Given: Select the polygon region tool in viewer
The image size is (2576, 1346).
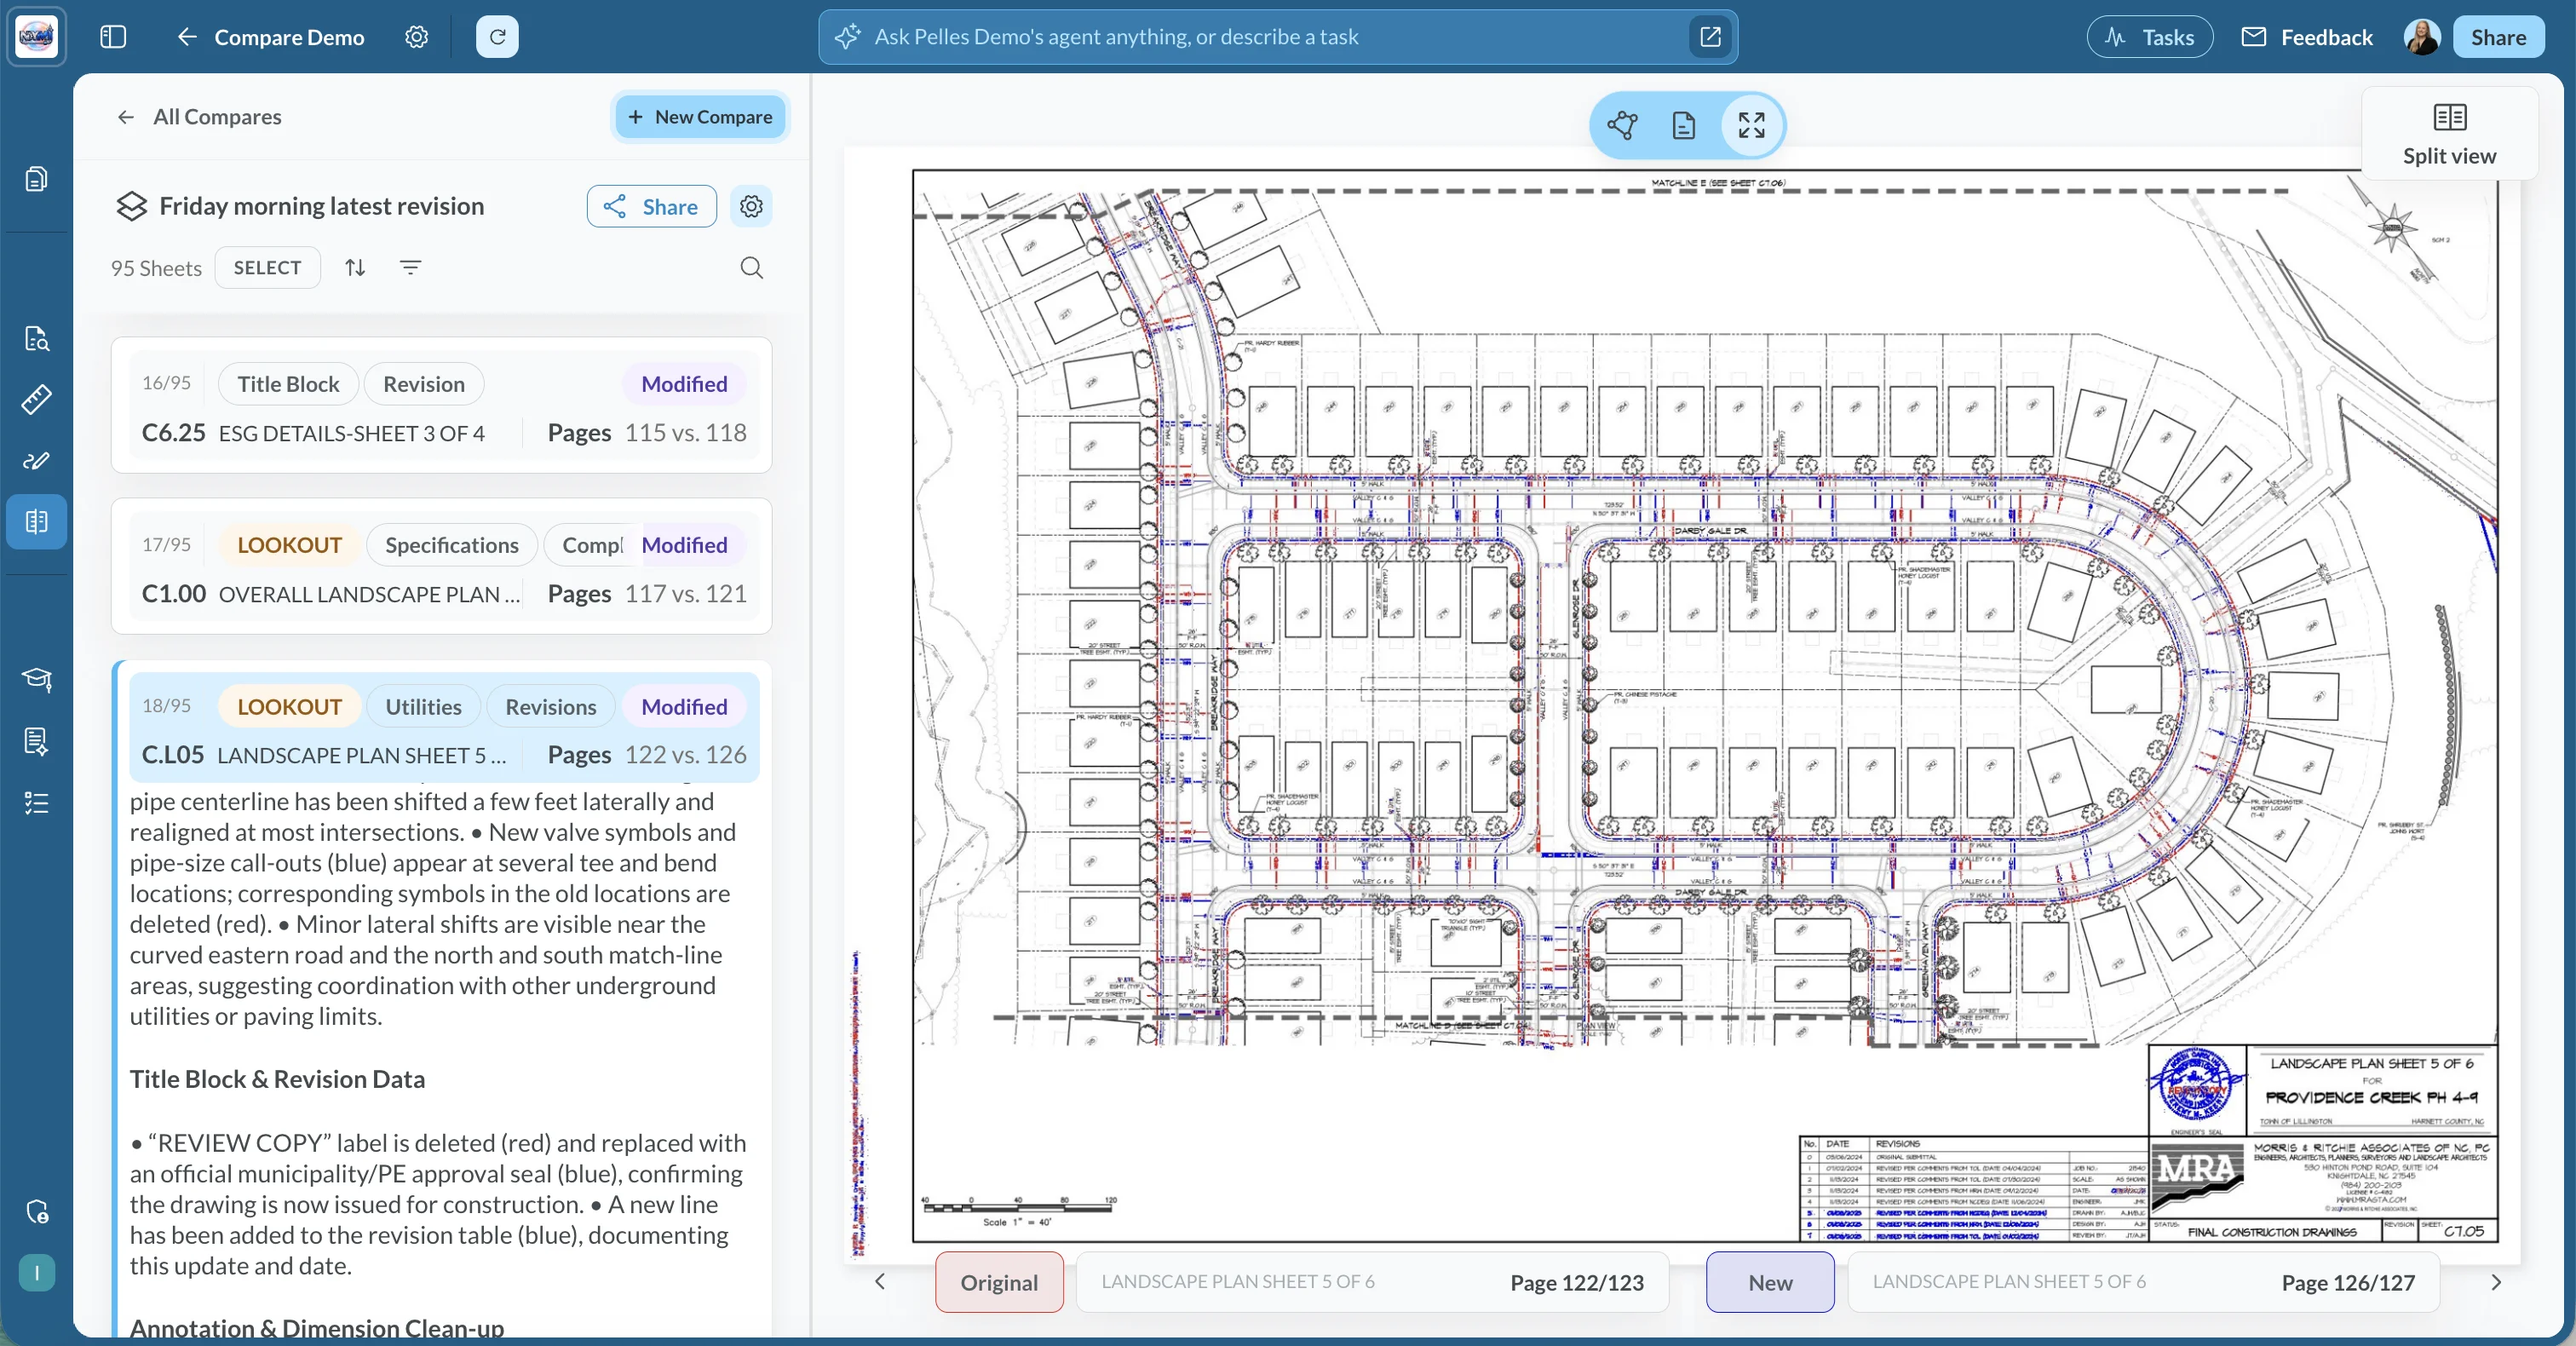Looking at the screenshot, I should click(x=1622, y=125).
